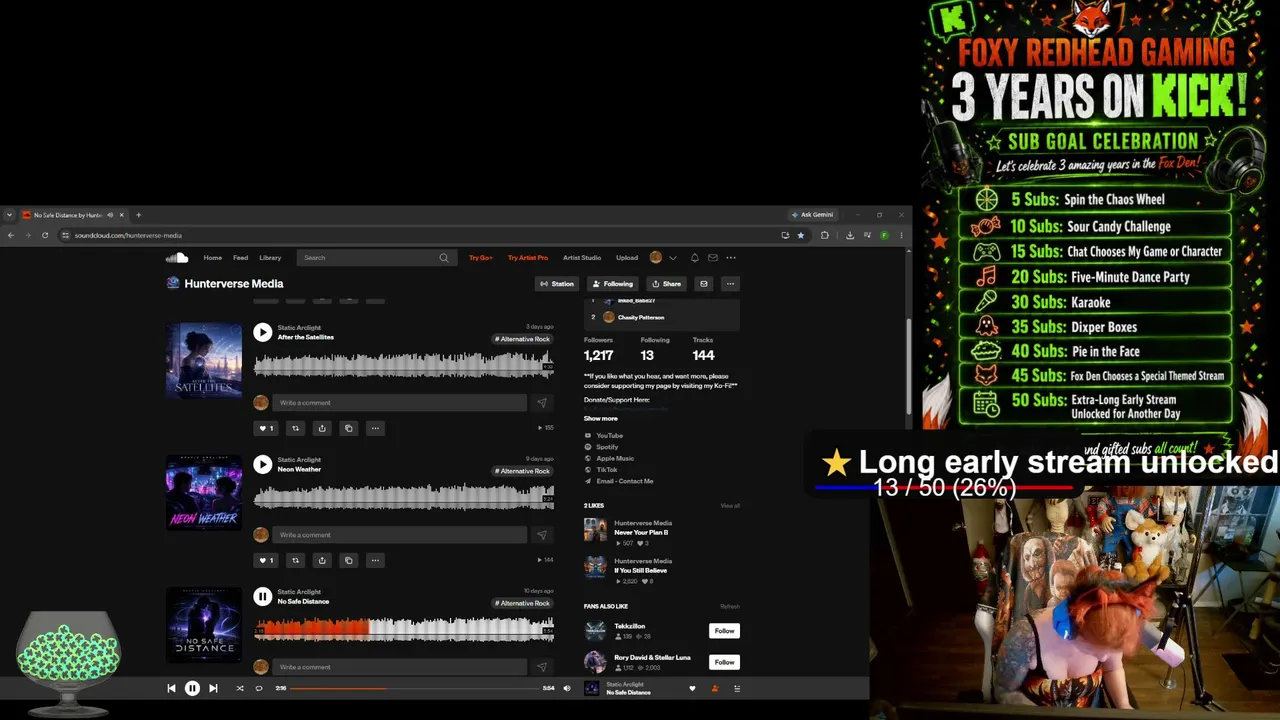Image resolution: width=1280 pixels, height=720 pixels.
Task: Toggle repeat in the player bar
Action: click(259, 688)
